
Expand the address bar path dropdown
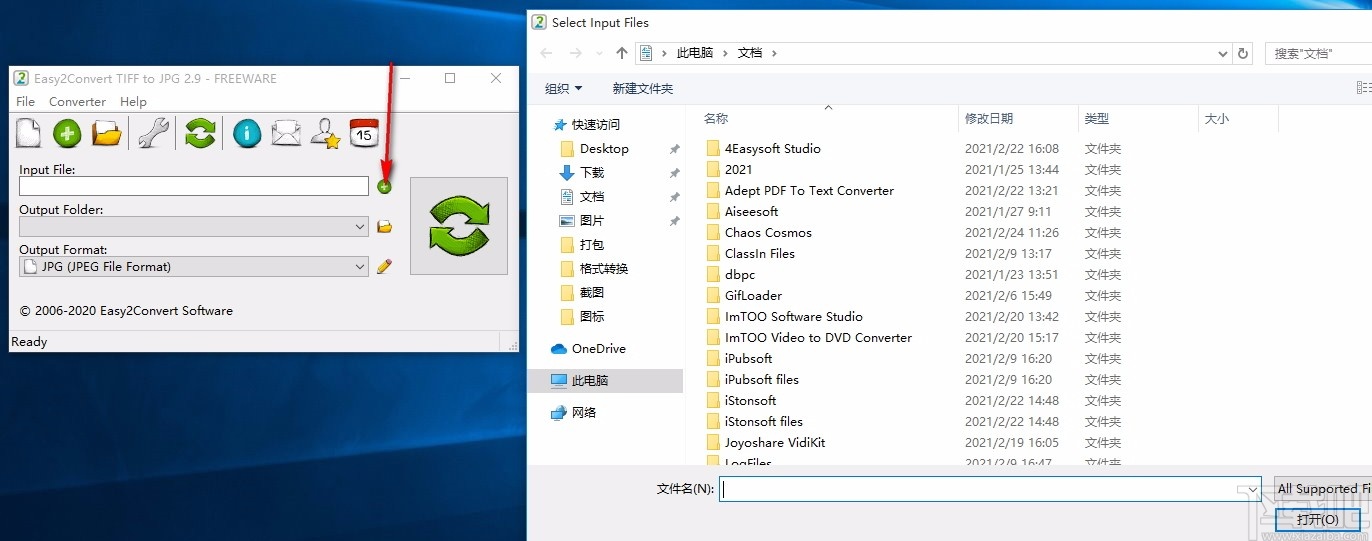tap(1223, 53)
